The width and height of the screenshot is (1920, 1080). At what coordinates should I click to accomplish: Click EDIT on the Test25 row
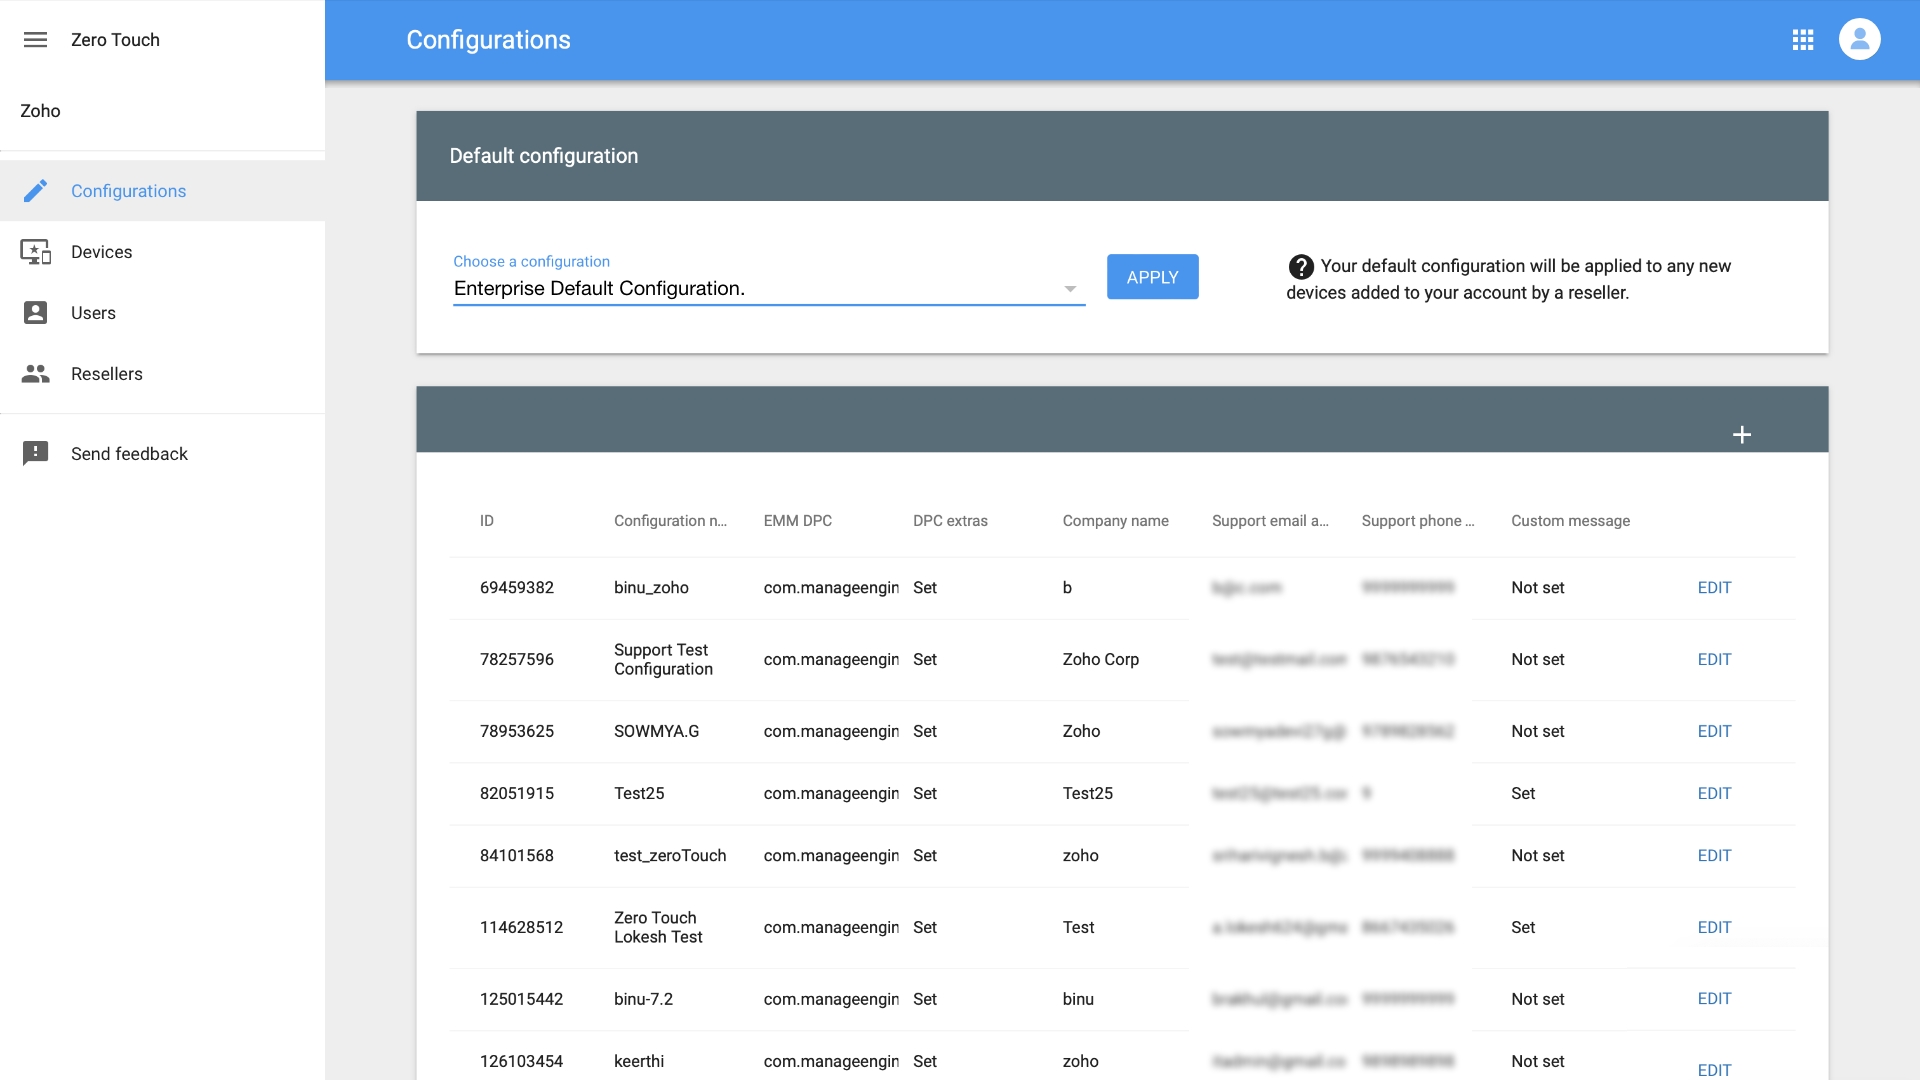(x=1714, y=794)
